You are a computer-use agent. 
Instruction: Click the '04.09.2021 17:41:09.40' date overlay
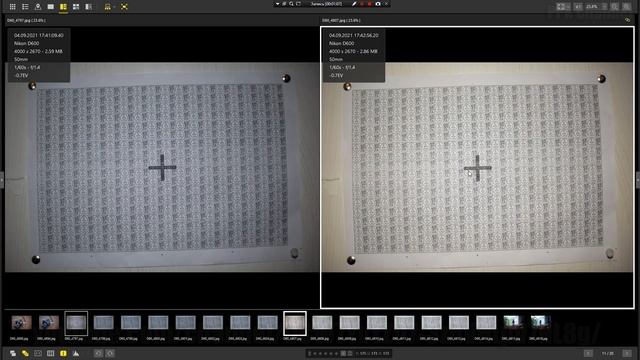tap(39, 36)
